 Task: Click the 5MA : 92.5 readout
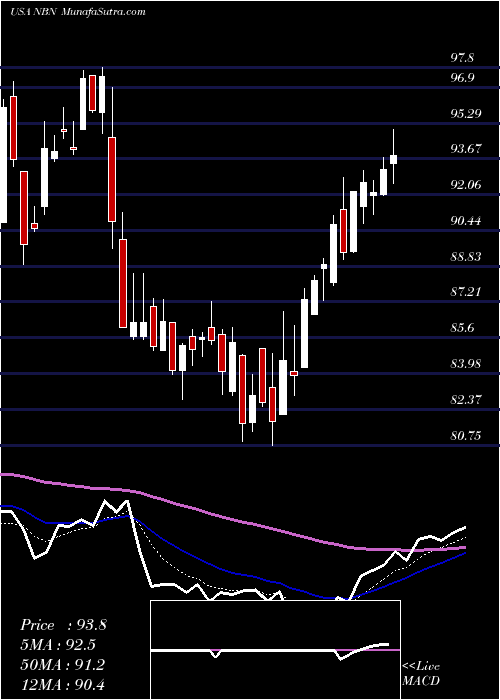tap(58, 645)
